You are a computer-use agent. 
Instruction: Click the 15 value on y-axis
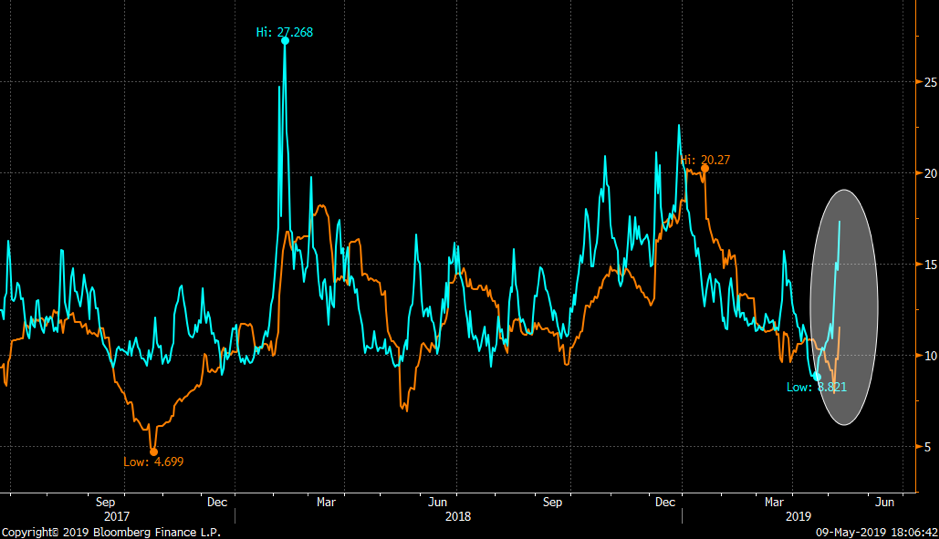click(x=930, y=265)
